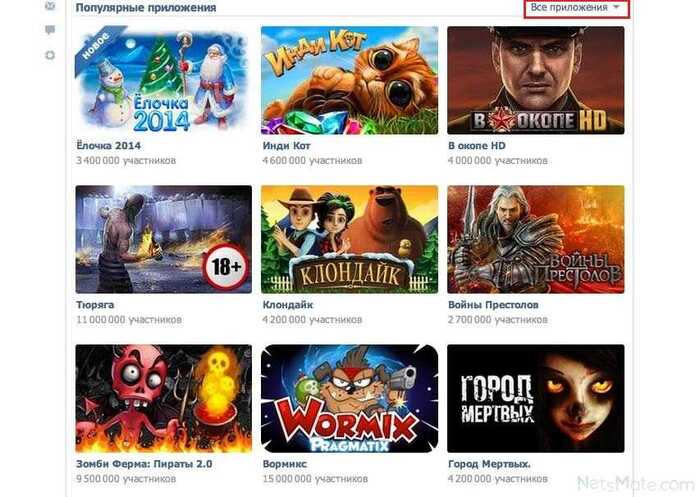
Task: Open the Все приложения dropdown
Action: [576, 8]
